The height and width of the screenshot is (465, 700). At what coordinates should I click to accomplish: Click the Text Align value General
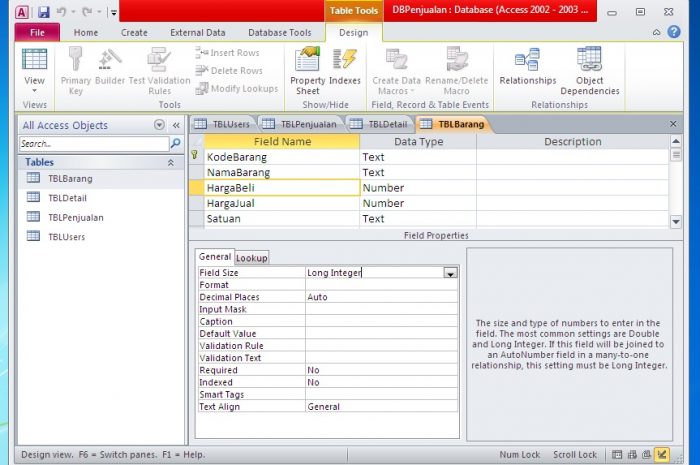(x=381, y=407)
